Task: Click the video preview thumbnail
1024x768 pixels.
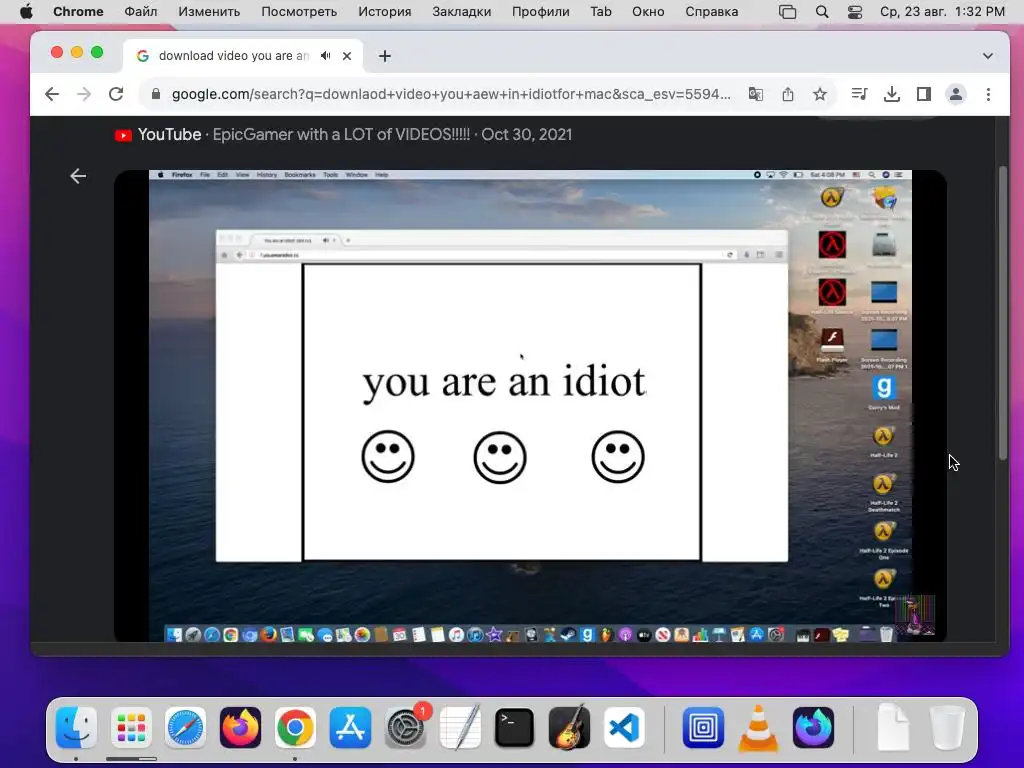Action: pos(530,406)
